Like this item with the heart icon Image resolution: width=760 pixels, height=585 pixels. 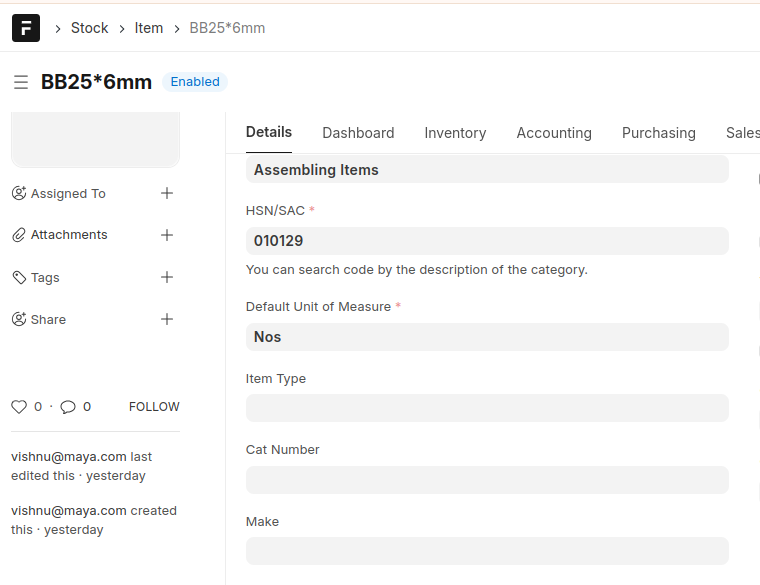[x=19, y=407]
